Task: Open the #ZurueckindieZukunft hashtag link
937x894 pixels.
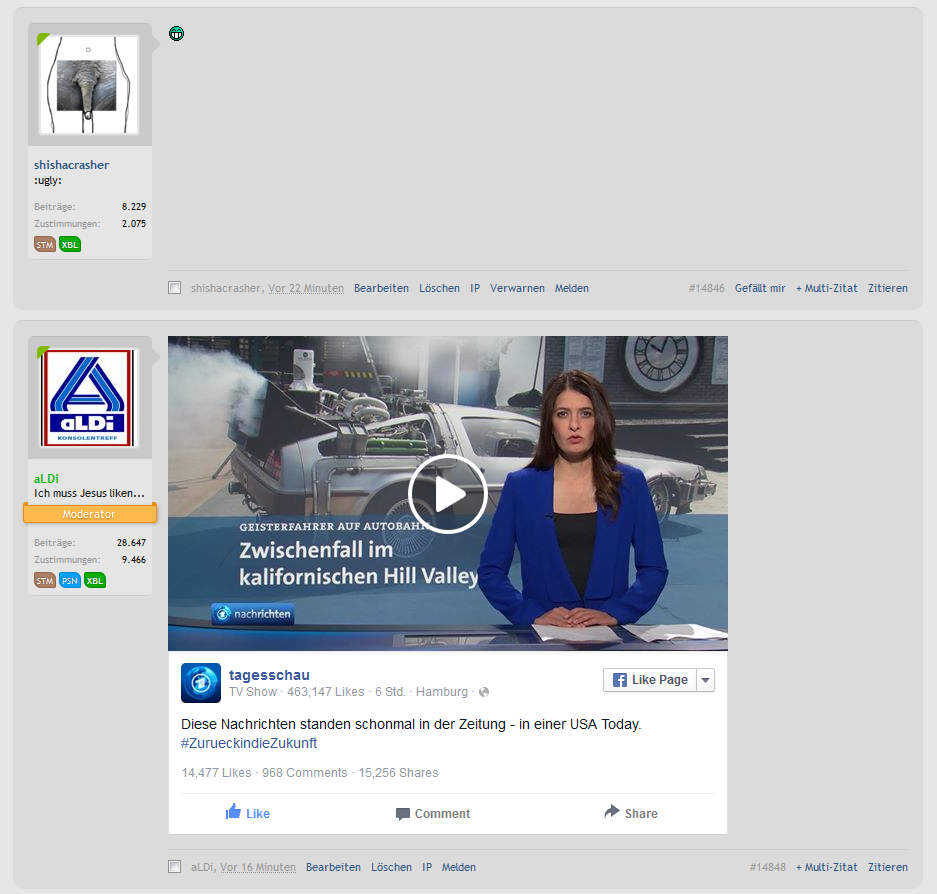Action: [249, 743]
